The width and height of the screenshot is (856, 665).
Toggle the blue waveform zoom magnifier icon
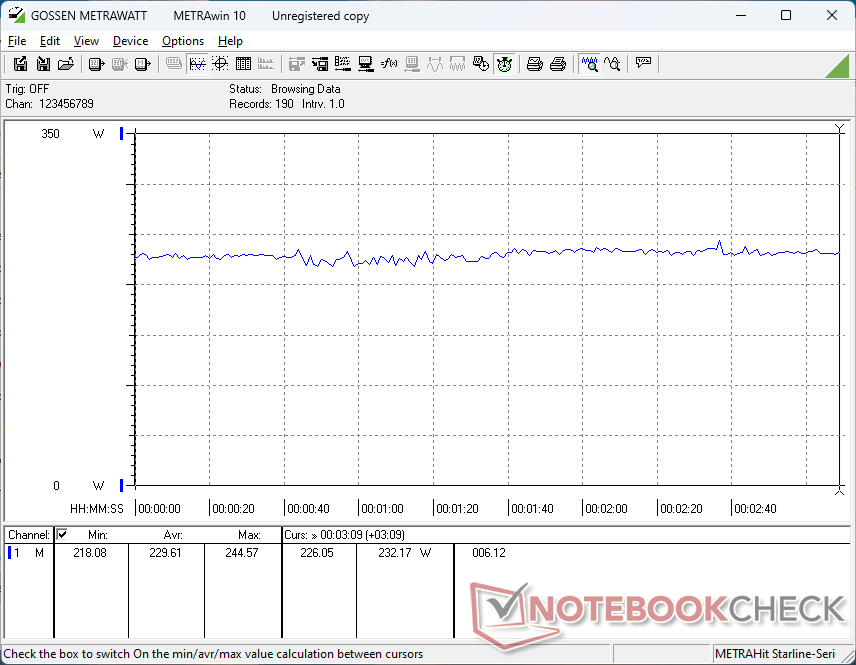589,64
